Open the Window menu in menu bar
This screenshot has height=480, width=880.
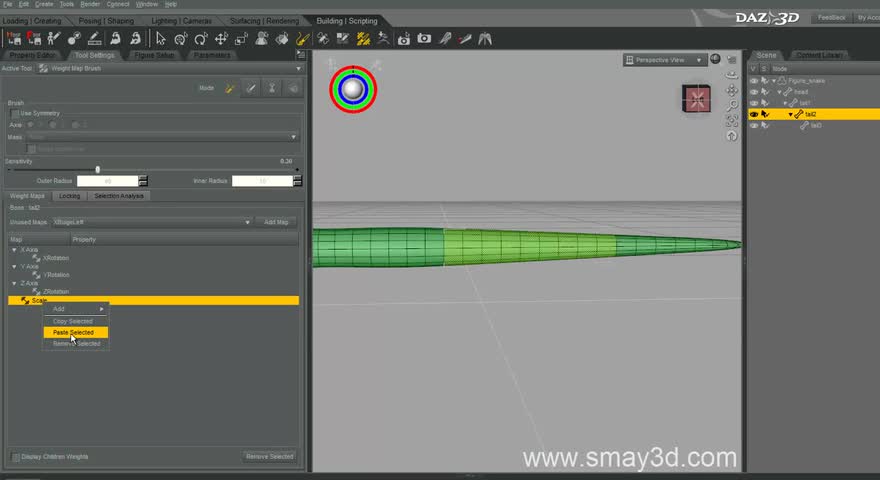coord(146,4)
